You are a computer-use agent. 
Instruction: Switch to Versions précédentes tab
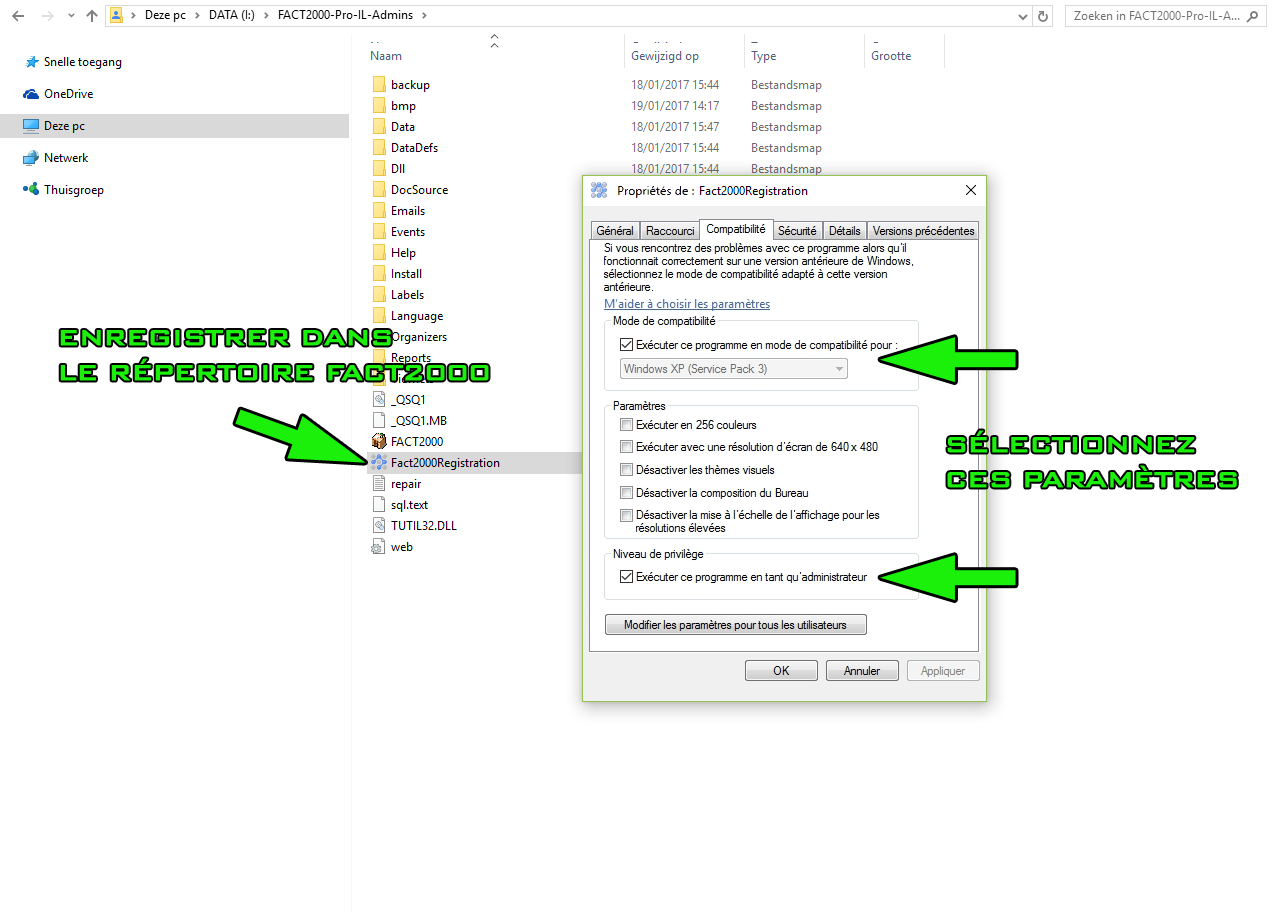(x=923, y=231)
